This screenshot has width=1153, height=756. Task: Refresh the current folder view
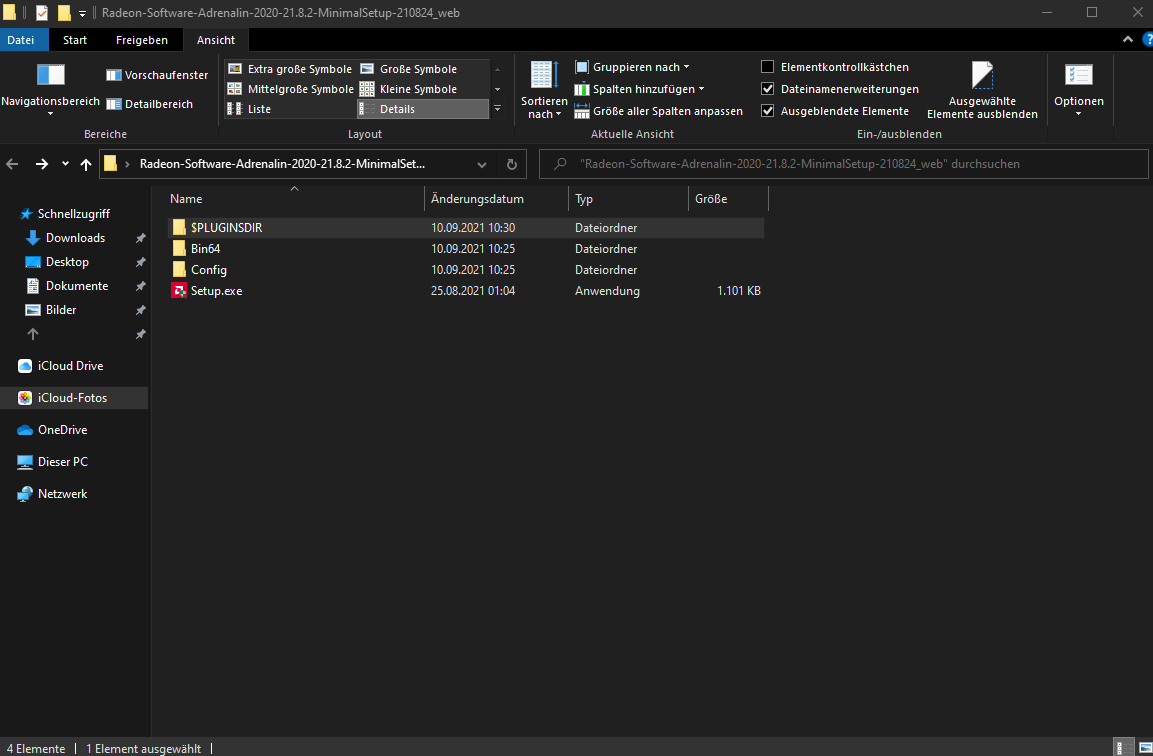click(x=512, y=164)
